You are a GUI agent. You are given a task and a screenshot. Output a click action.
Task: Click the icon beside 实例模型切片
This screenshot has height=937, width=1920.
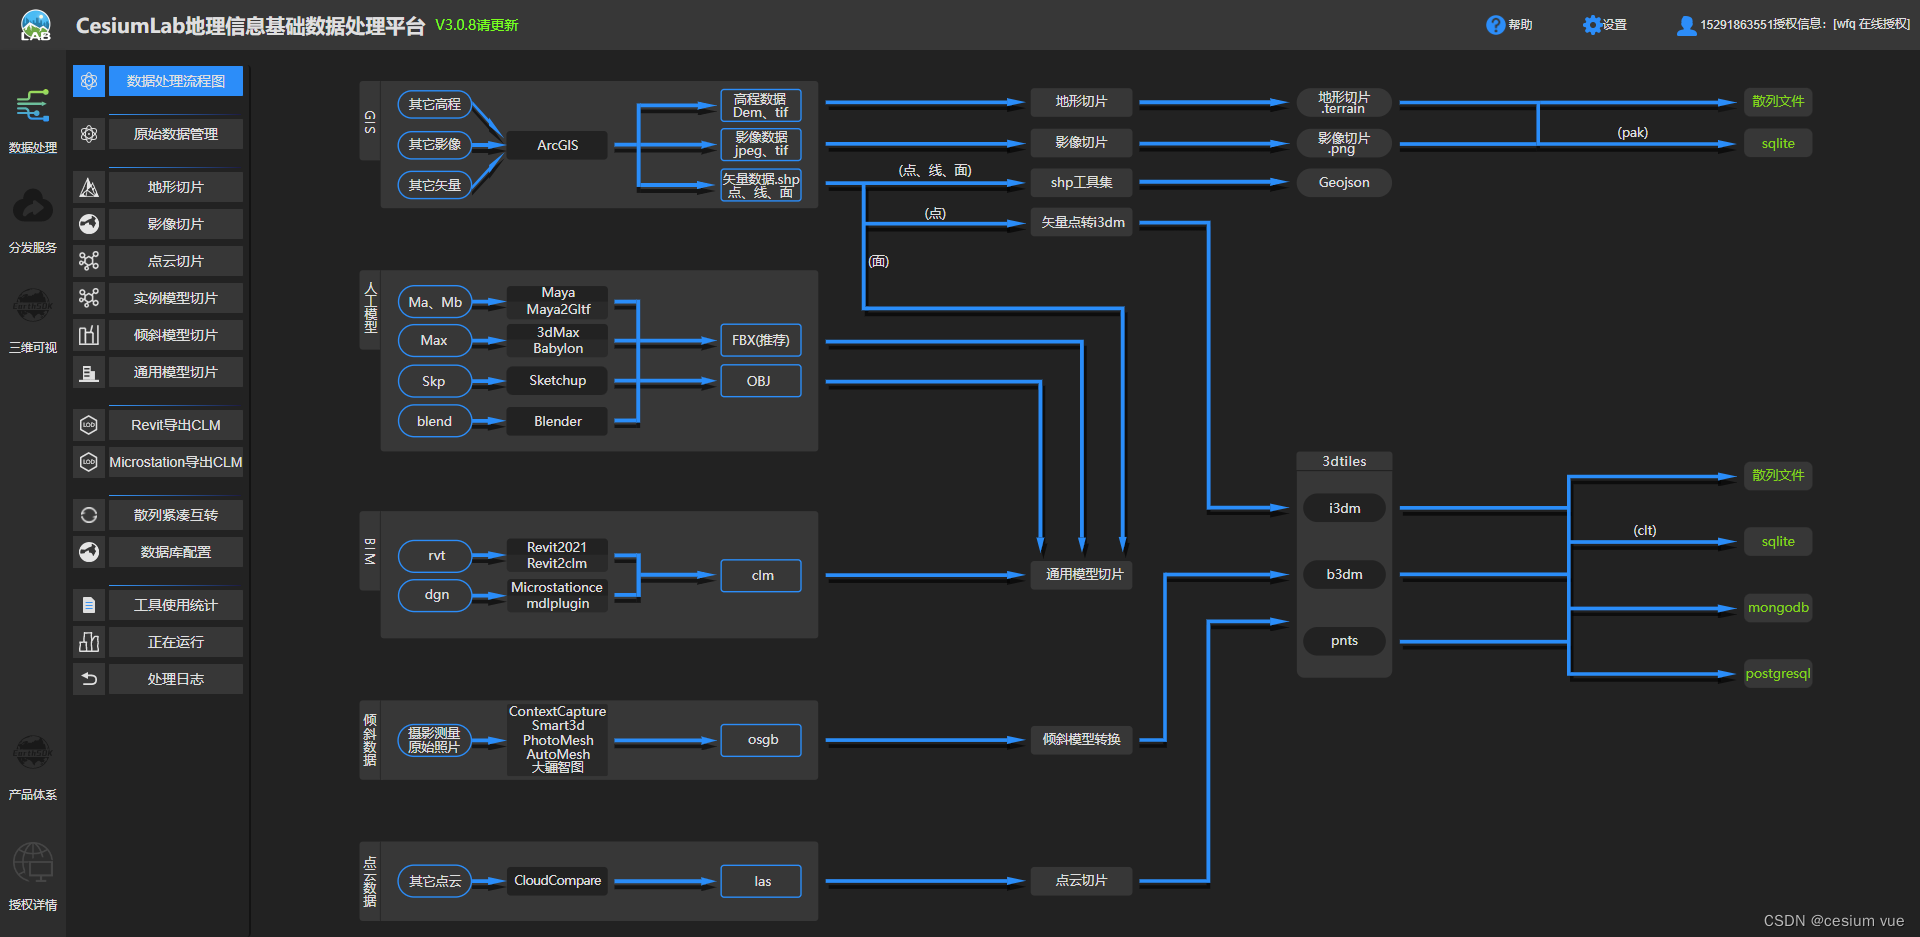click(89, 298)
